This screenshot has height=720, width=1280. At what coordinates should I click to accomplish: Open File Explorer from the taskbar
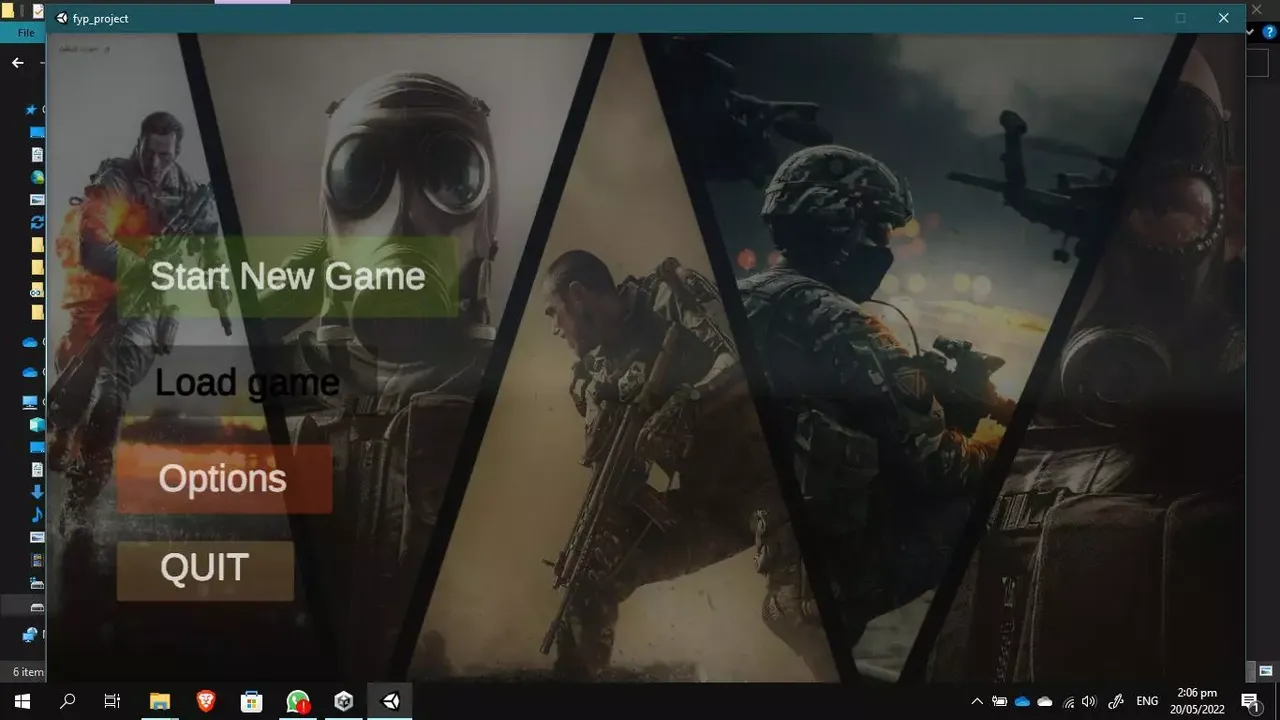[x=160, y=701]
